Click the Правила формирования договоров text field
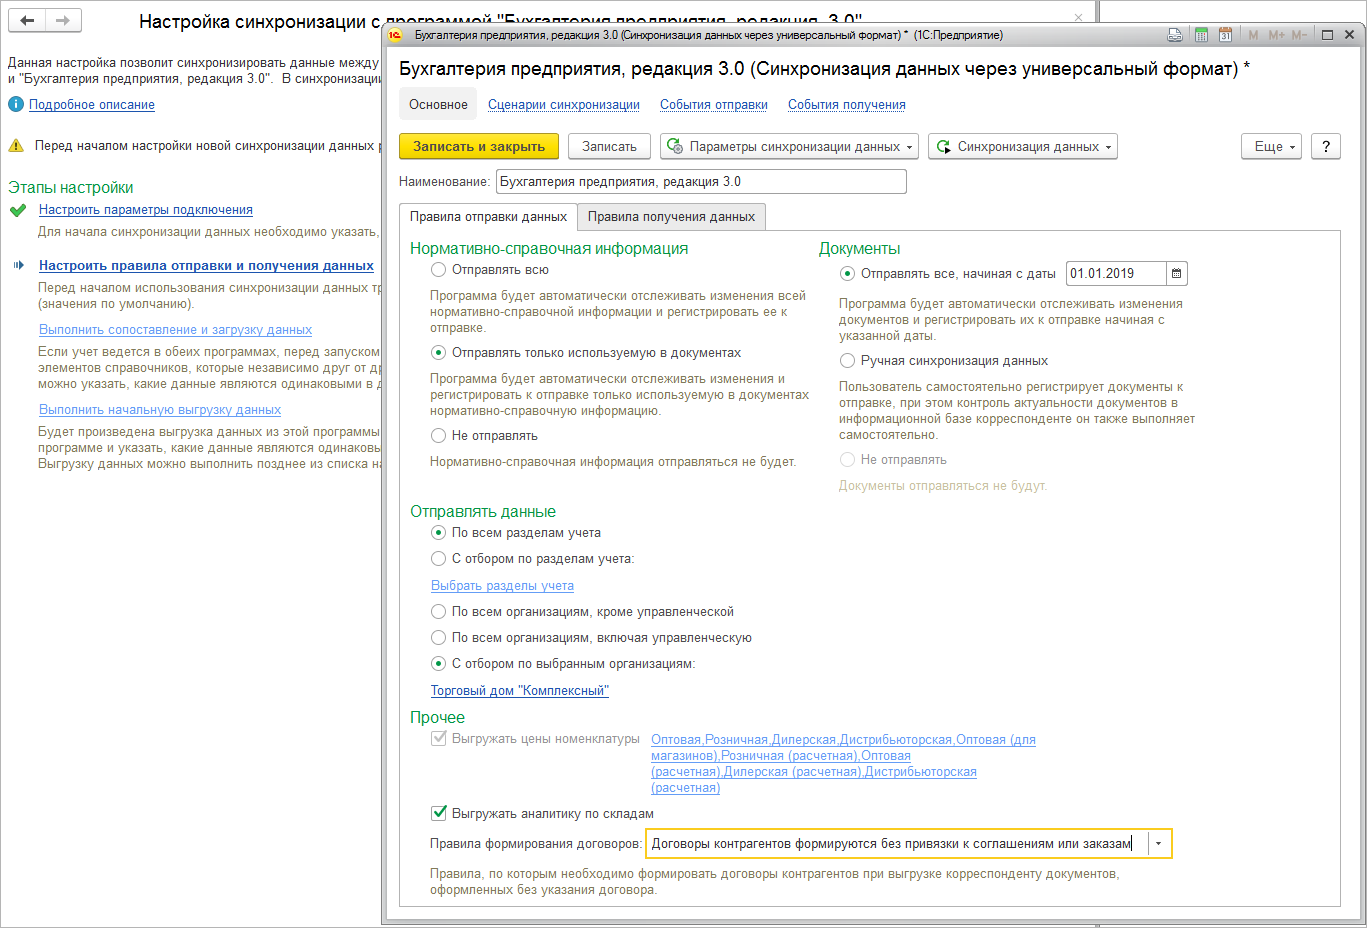The image size is (1367, 928). (896, 844)
